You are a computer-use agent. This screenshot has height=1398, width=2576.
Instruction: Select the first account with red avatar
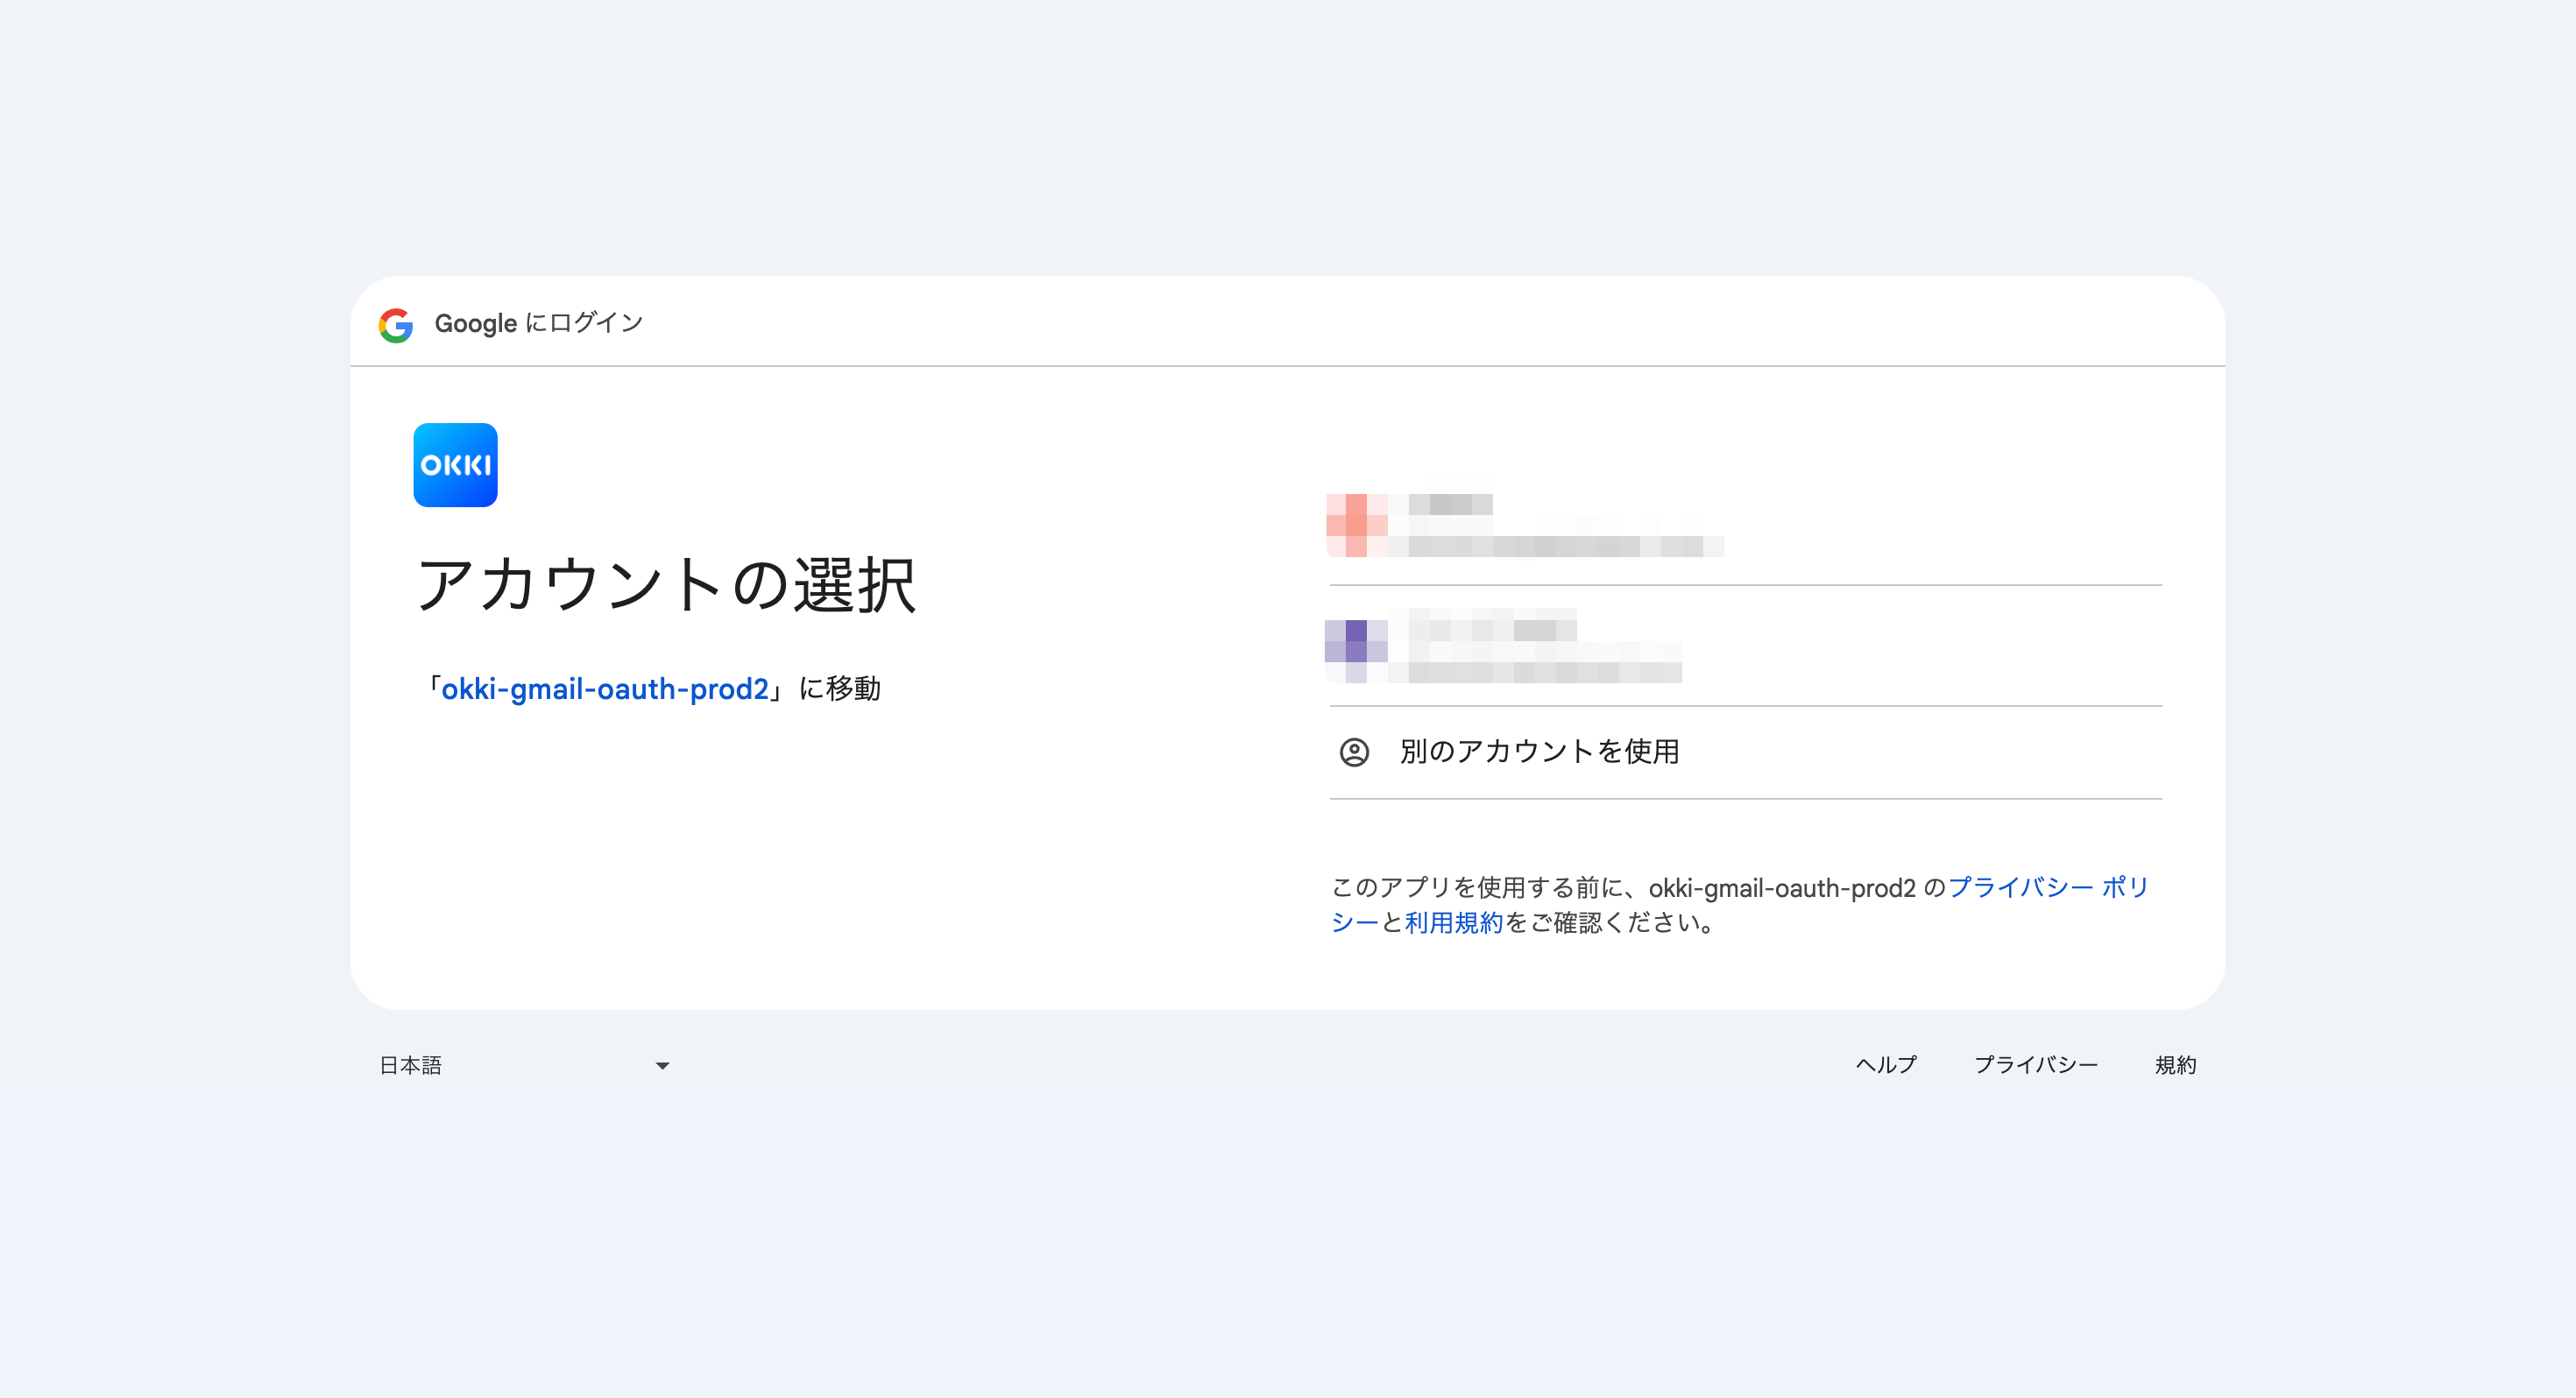[x=1745, y=524]
